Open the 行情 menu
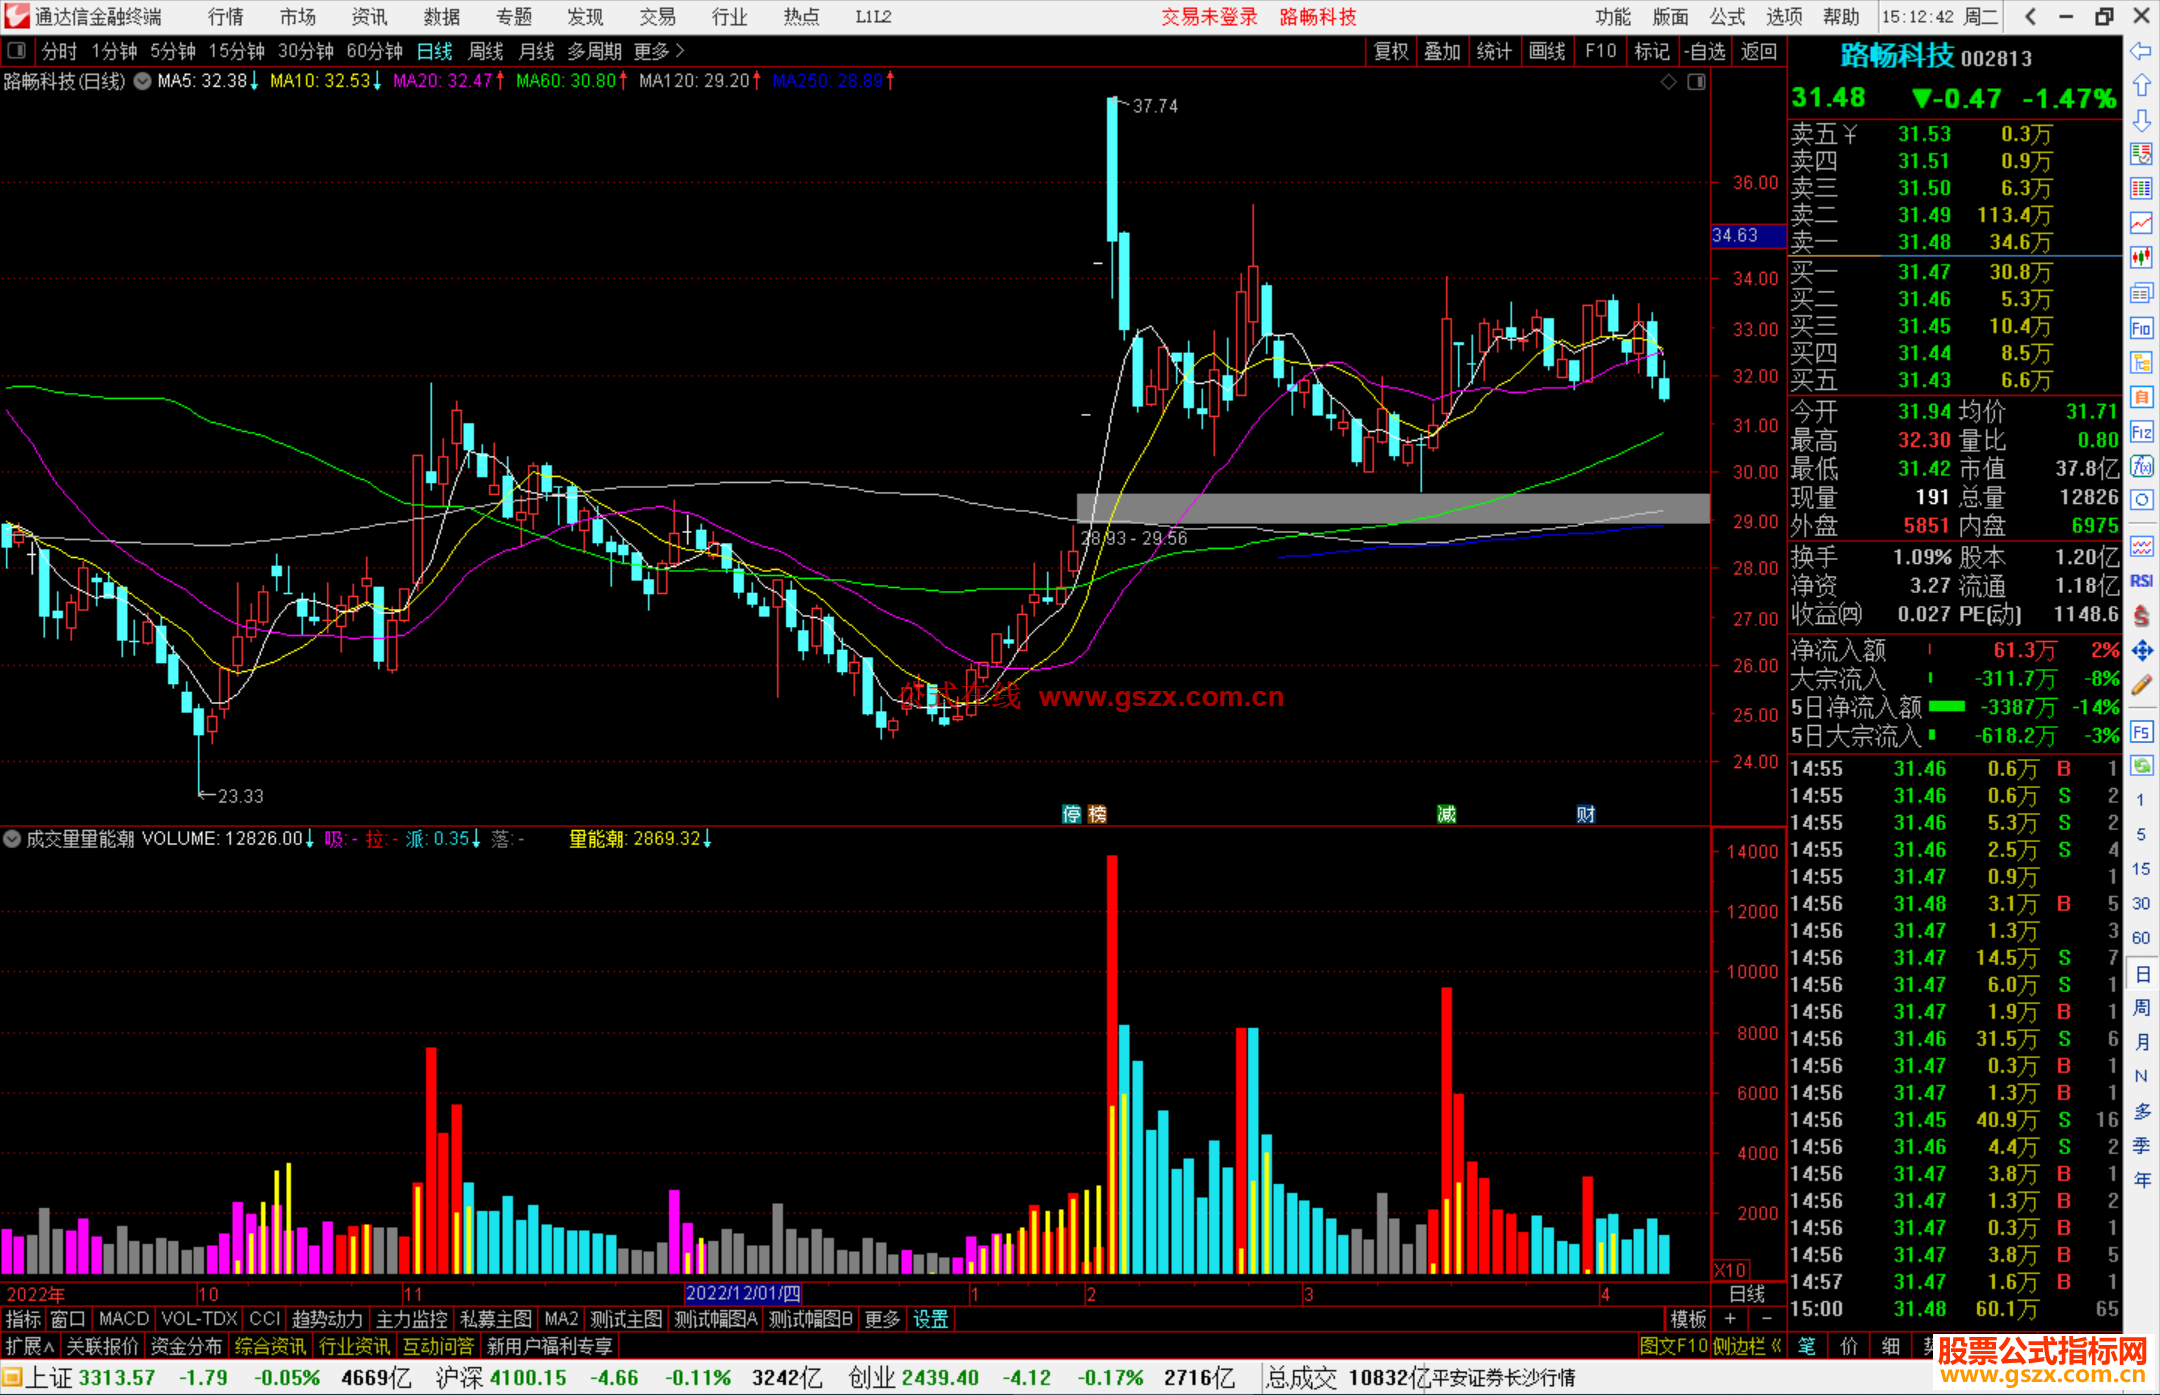 pyautogui.click(x=225, y=17)
